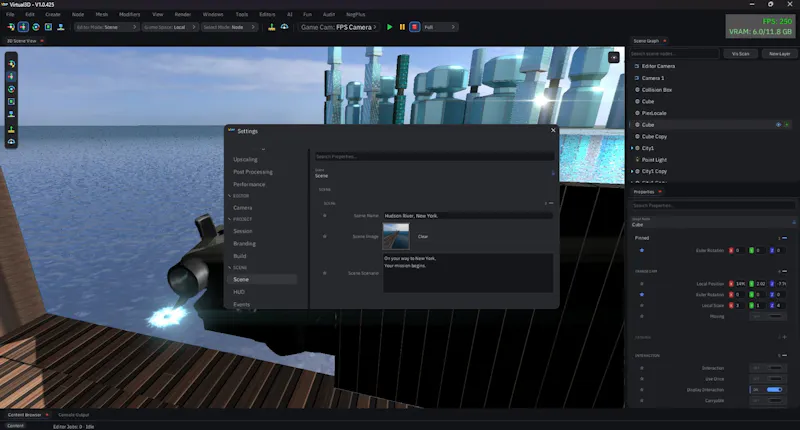The height and width of the screenshot is (430, 800).
Task: Switch to the Console Output tab
Action: pyautogui.click(x=73, y=415)
